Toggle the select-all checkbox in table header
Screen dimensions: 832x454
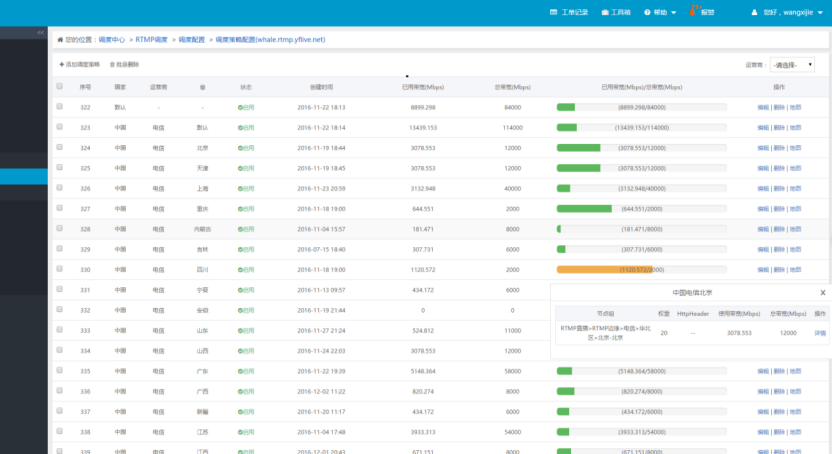59,86
